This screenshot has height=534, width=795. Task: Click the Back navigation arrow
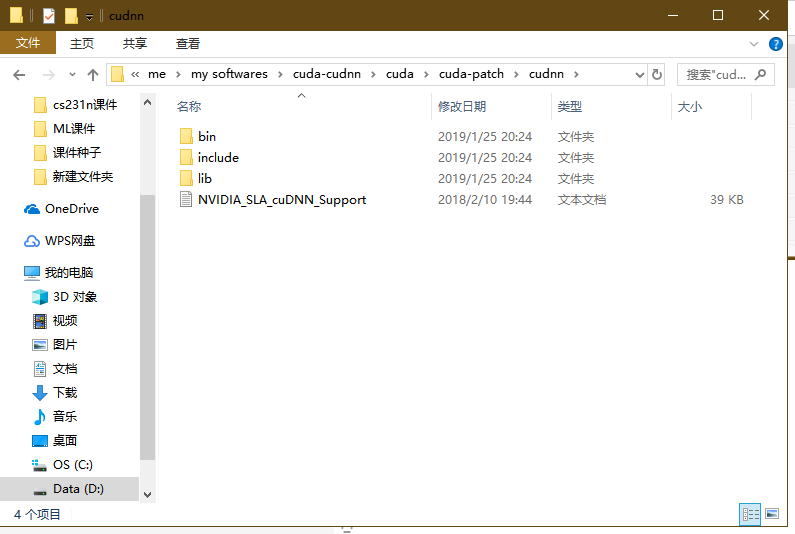(x=19, y=75)
